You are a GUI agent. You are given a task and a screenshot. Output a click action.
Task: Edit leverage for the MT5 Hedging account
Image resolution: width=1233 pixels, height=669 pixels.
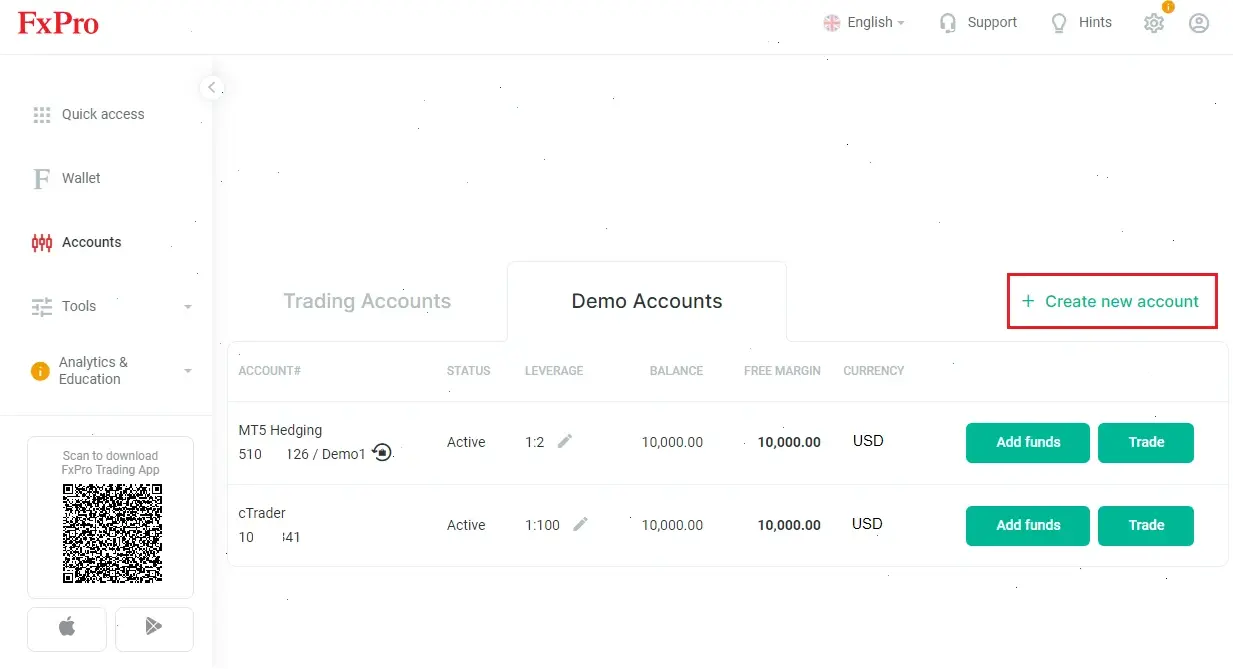(x=564, y=440)
